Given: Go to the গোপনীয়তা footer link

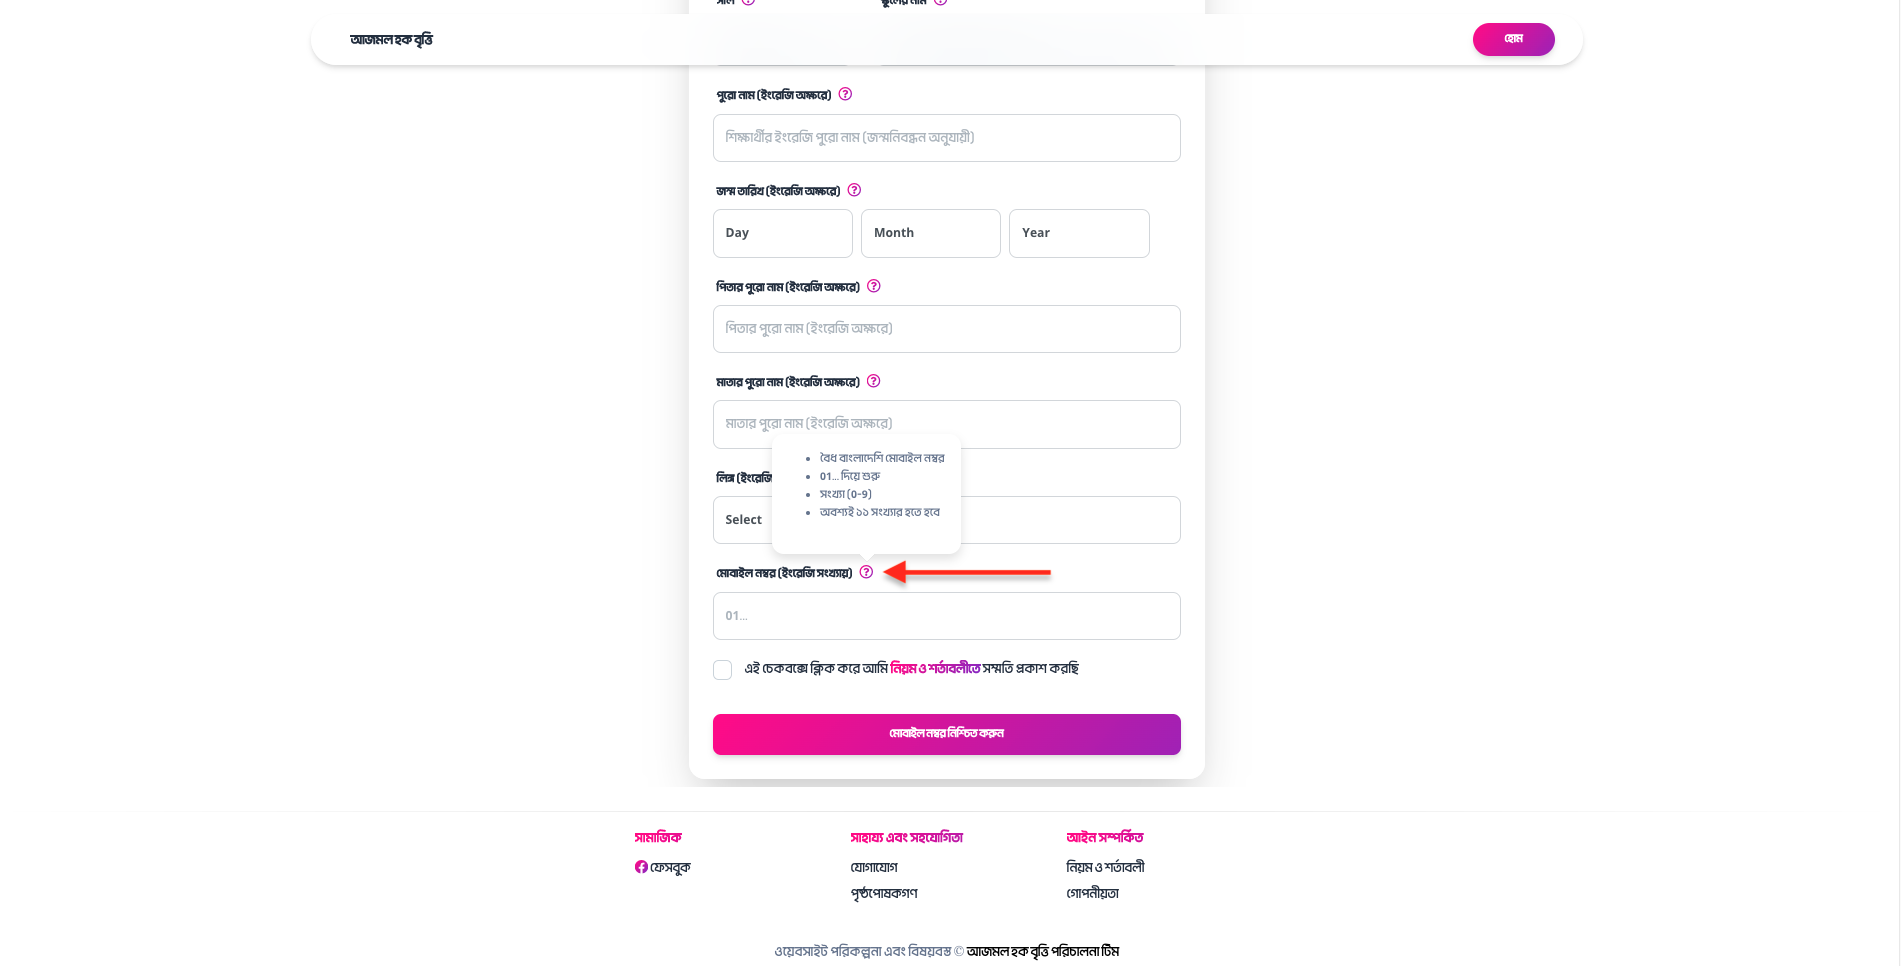Looking at the screenshot, I should (1092, 893).
